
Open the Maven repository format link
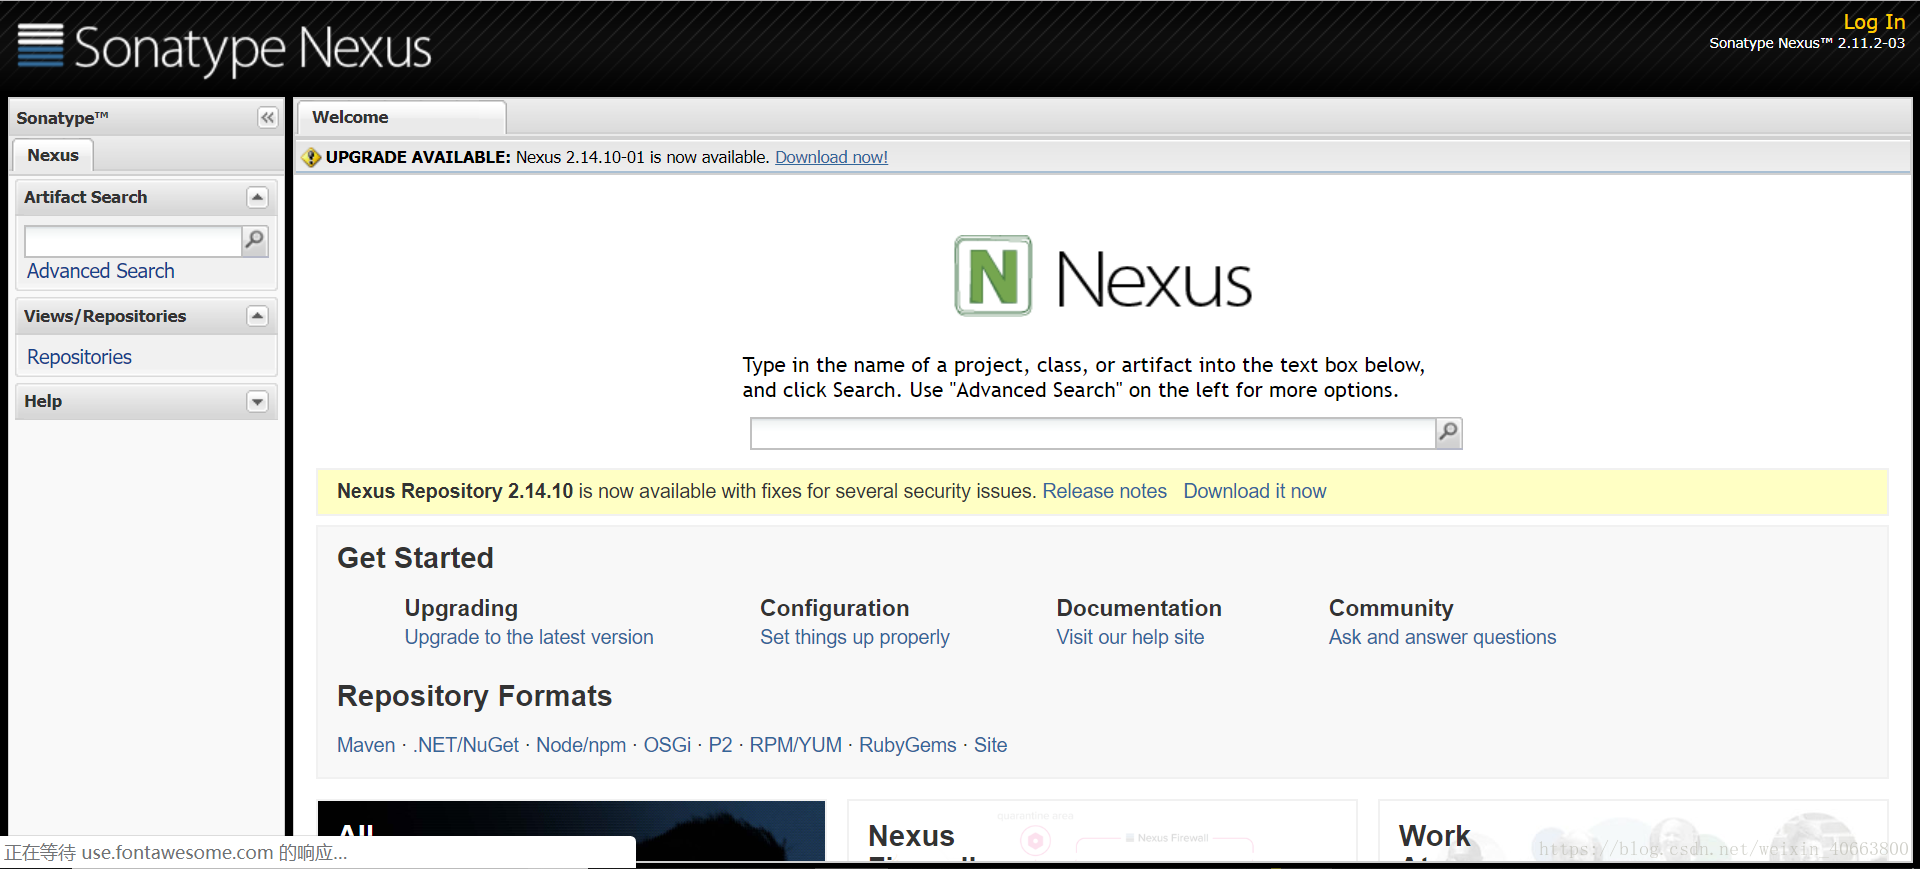[x=366, y=745]
